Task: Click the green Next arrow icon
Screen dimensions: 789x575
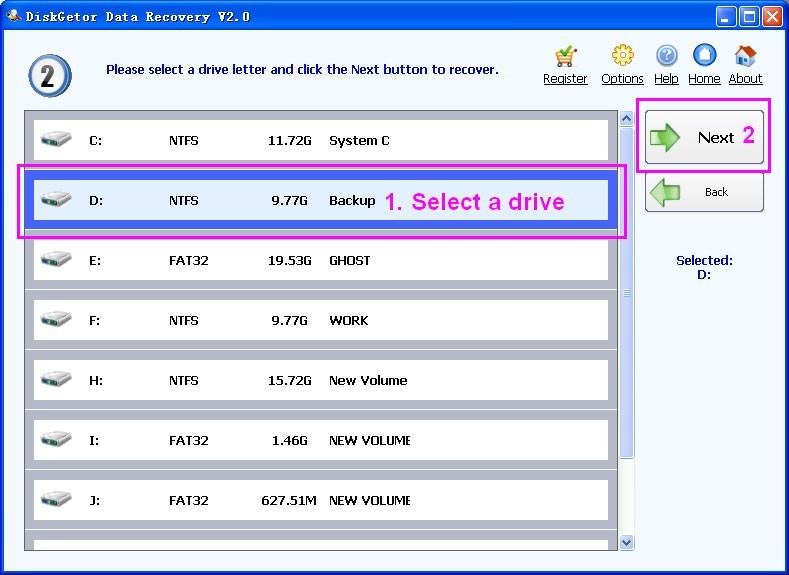Action: [x=665, y=137]
